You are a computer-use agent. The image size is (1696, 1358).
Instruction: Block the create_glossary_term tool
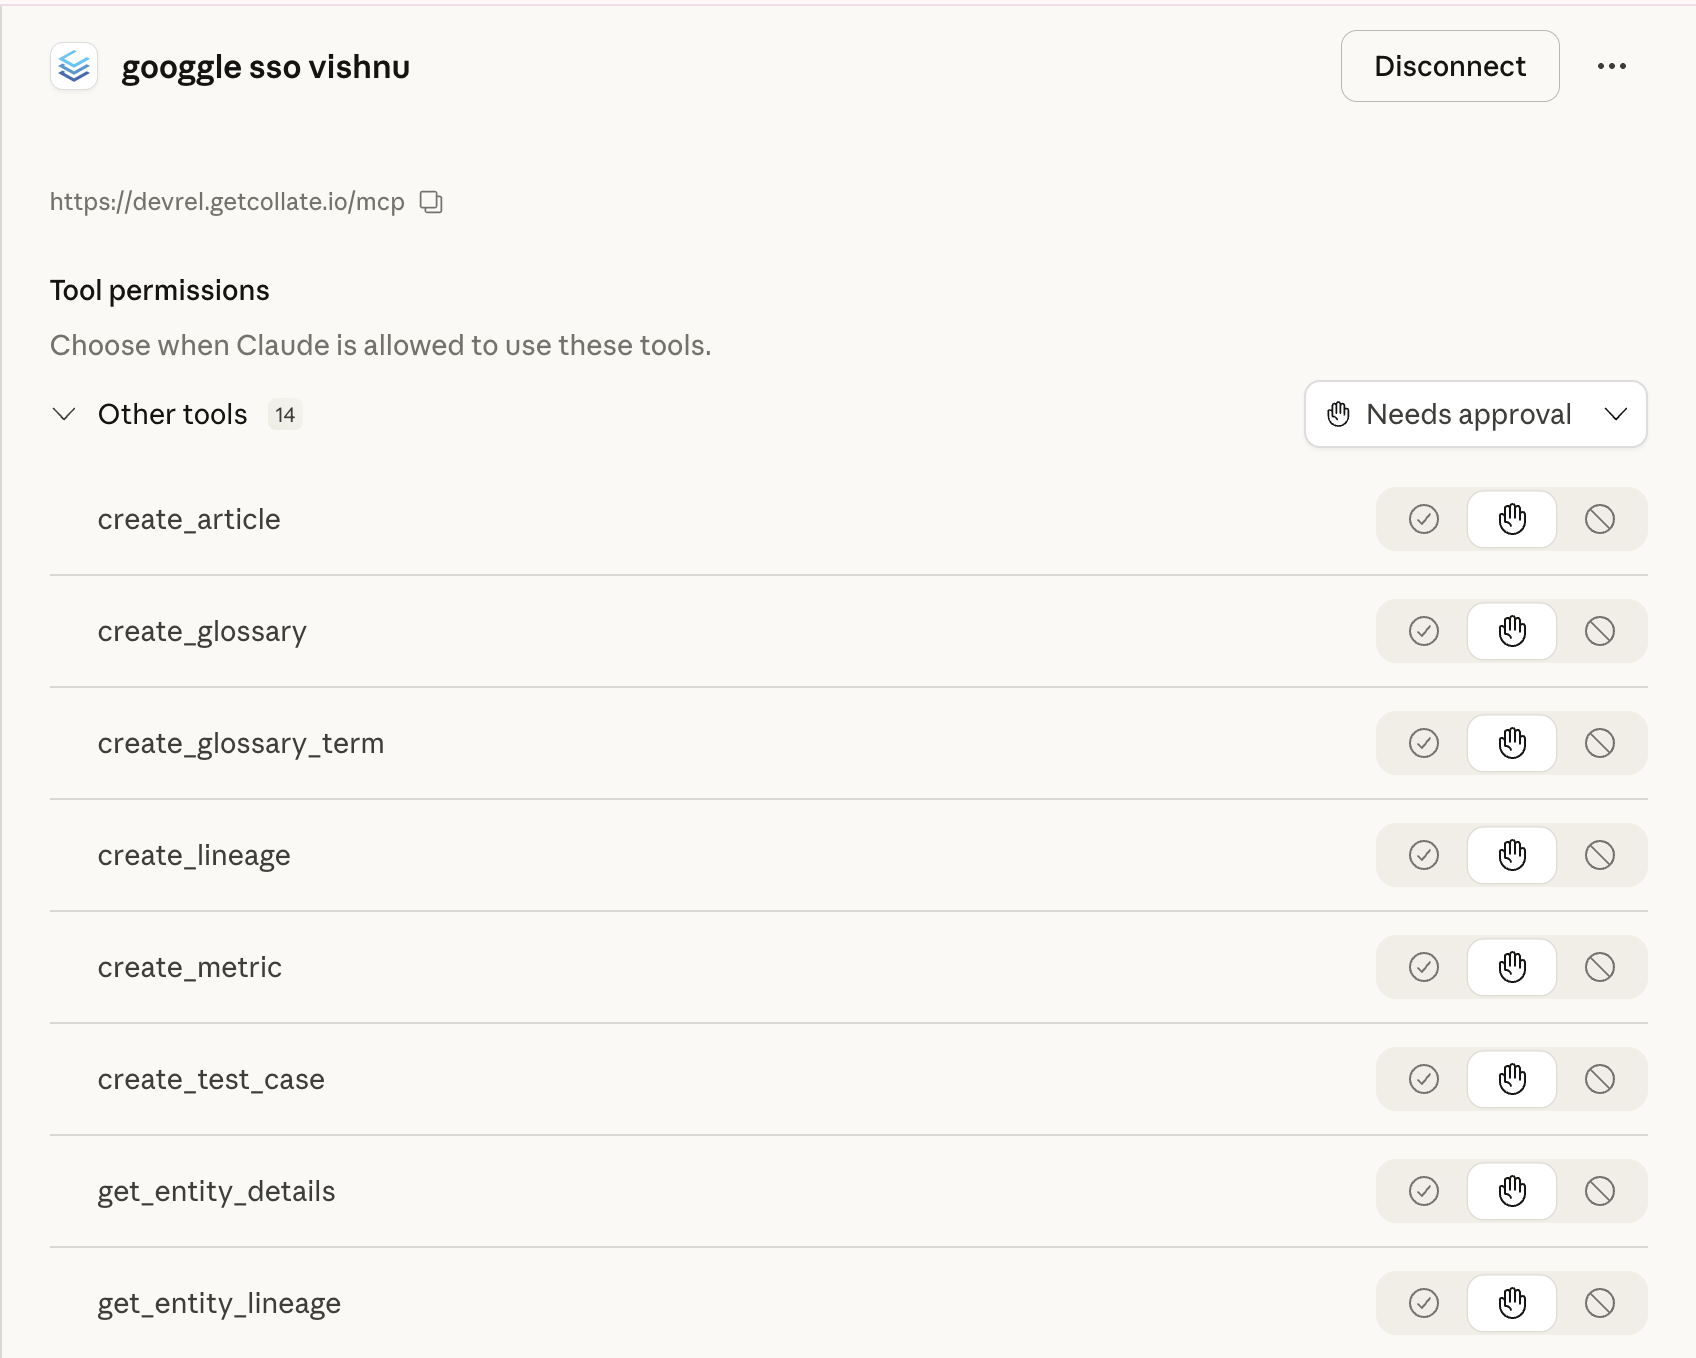coord(1600,743)
